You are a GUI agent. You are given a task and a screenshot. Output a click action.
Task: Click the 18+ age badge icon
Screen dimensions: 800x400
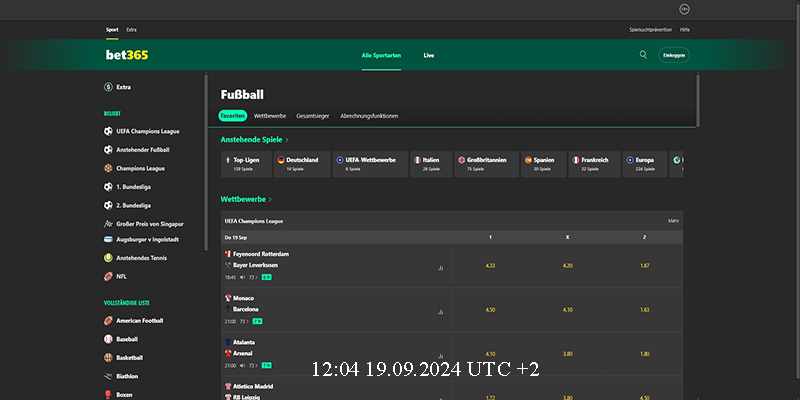pyautogui.click(x=684, y=9)
